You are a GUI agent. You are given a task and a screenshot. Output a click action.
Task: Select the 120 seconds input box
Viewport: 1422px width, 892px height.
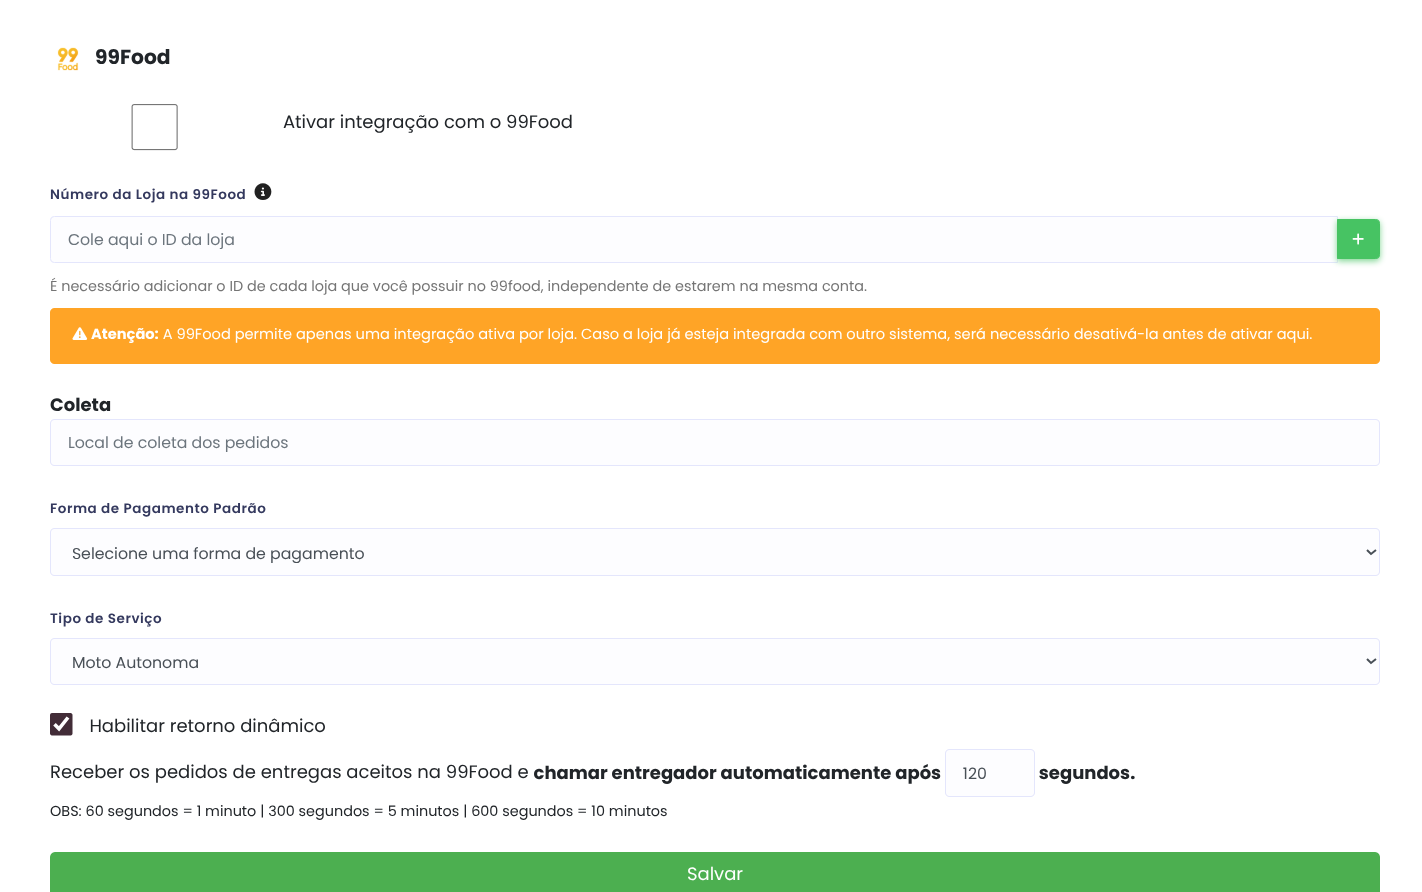click(x=989, y=773)
